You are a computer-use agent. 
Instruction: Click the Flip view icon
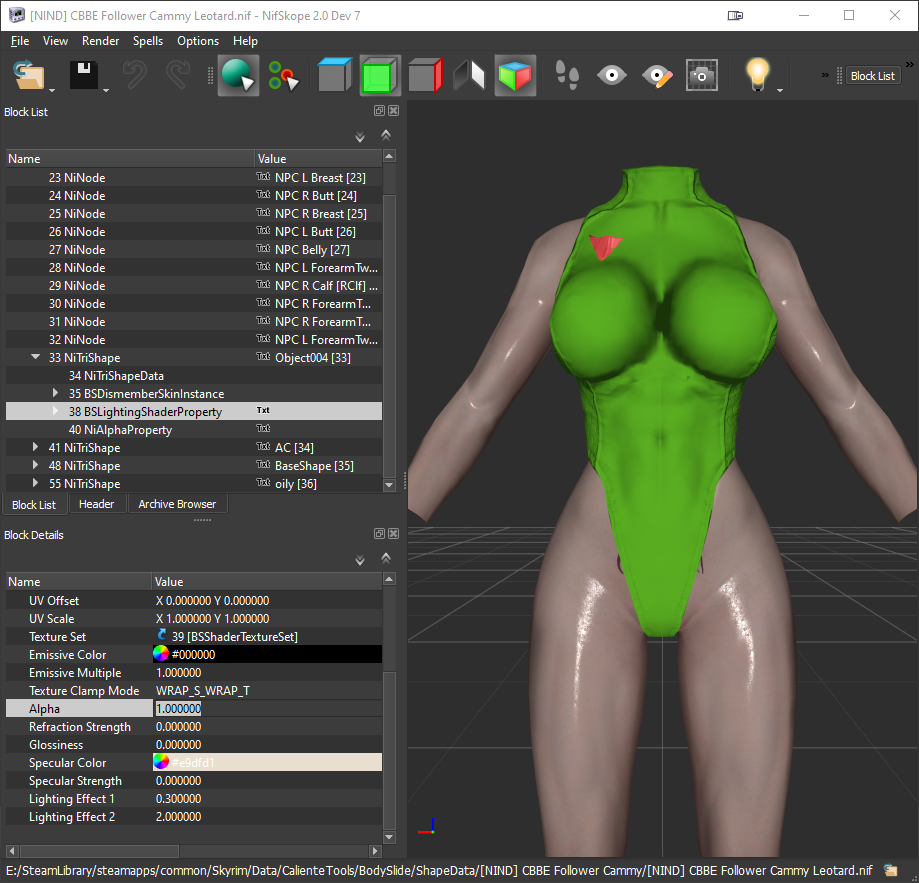[x=469, y=75]
